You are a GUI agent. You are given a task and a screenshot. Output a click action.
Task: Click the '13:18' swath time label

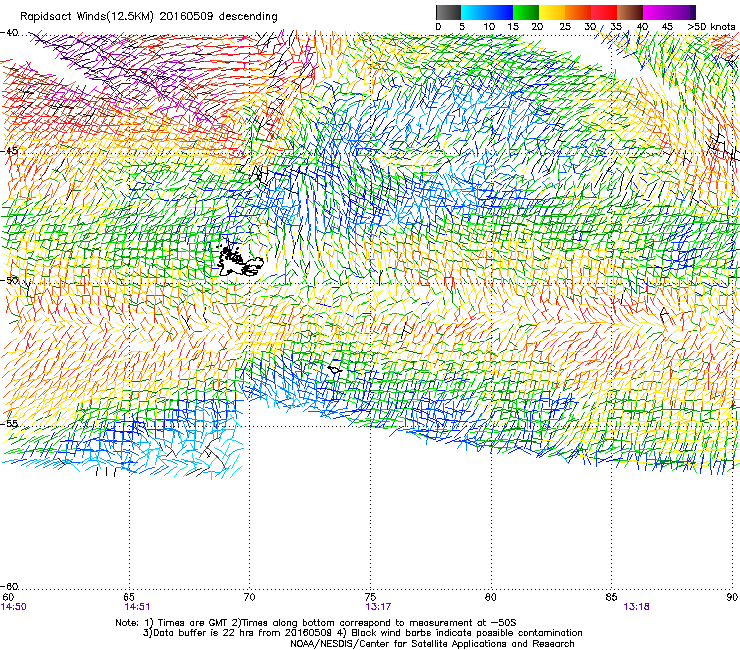click(x=636, y=607)
